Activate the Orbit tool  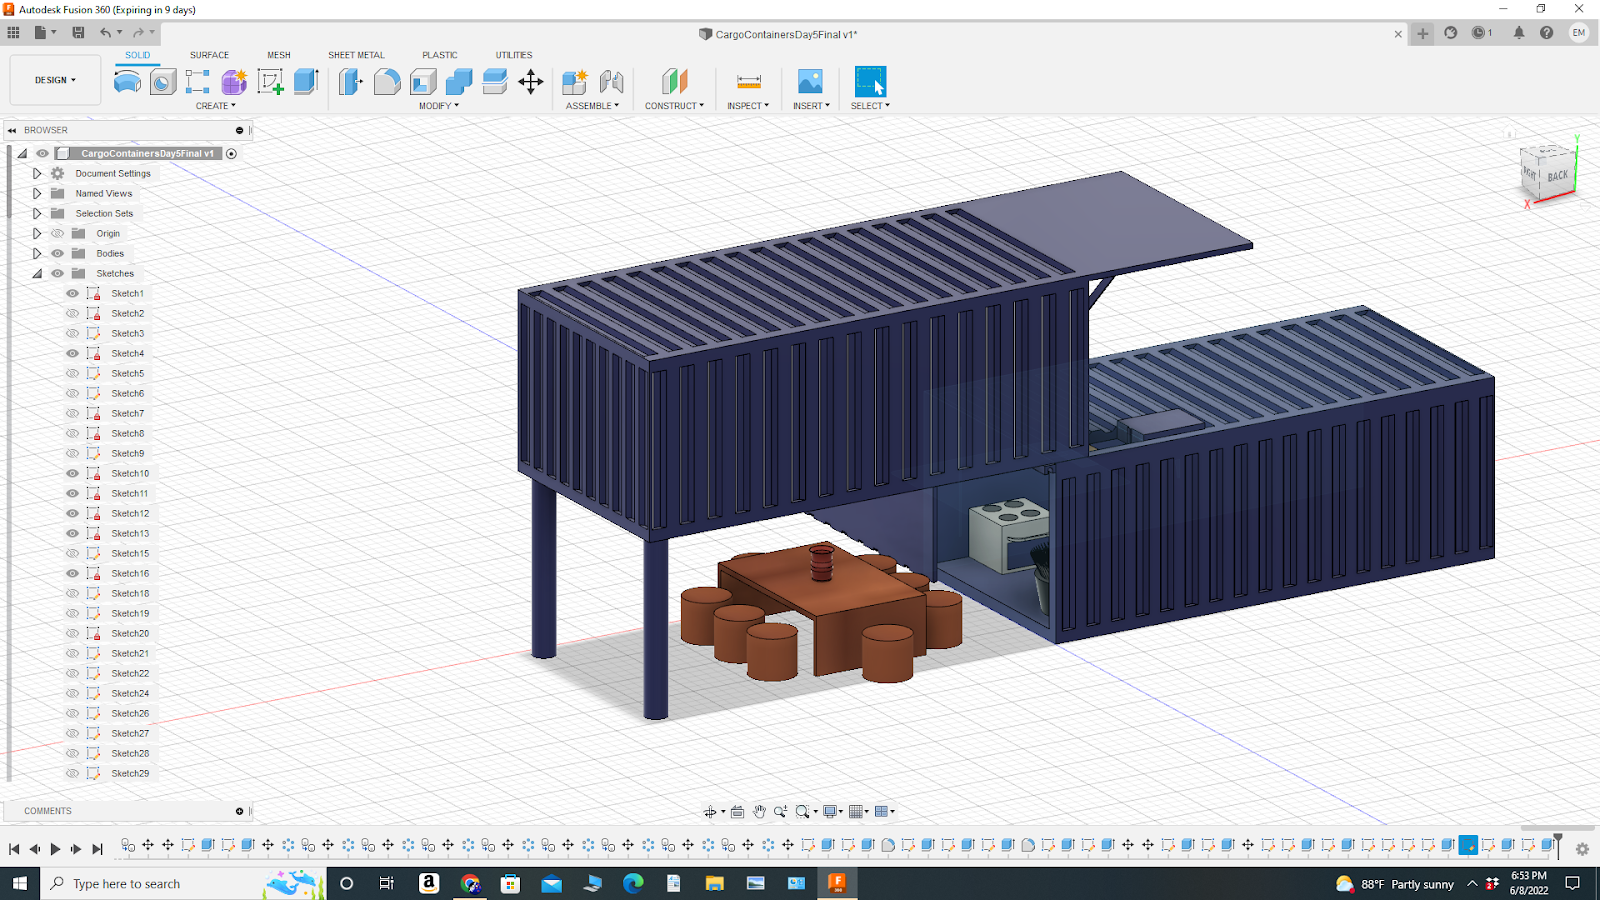pos(711,811)
